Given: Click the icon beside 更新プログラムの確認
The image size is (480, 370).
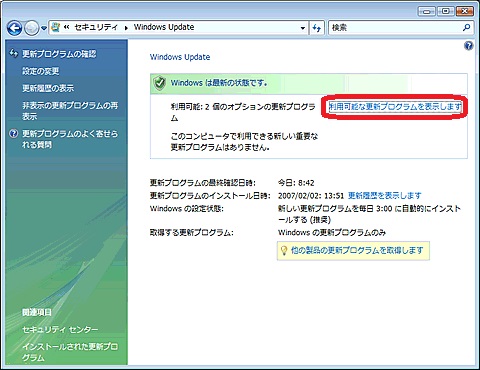Looking at the screenshot, I should 13,53.
